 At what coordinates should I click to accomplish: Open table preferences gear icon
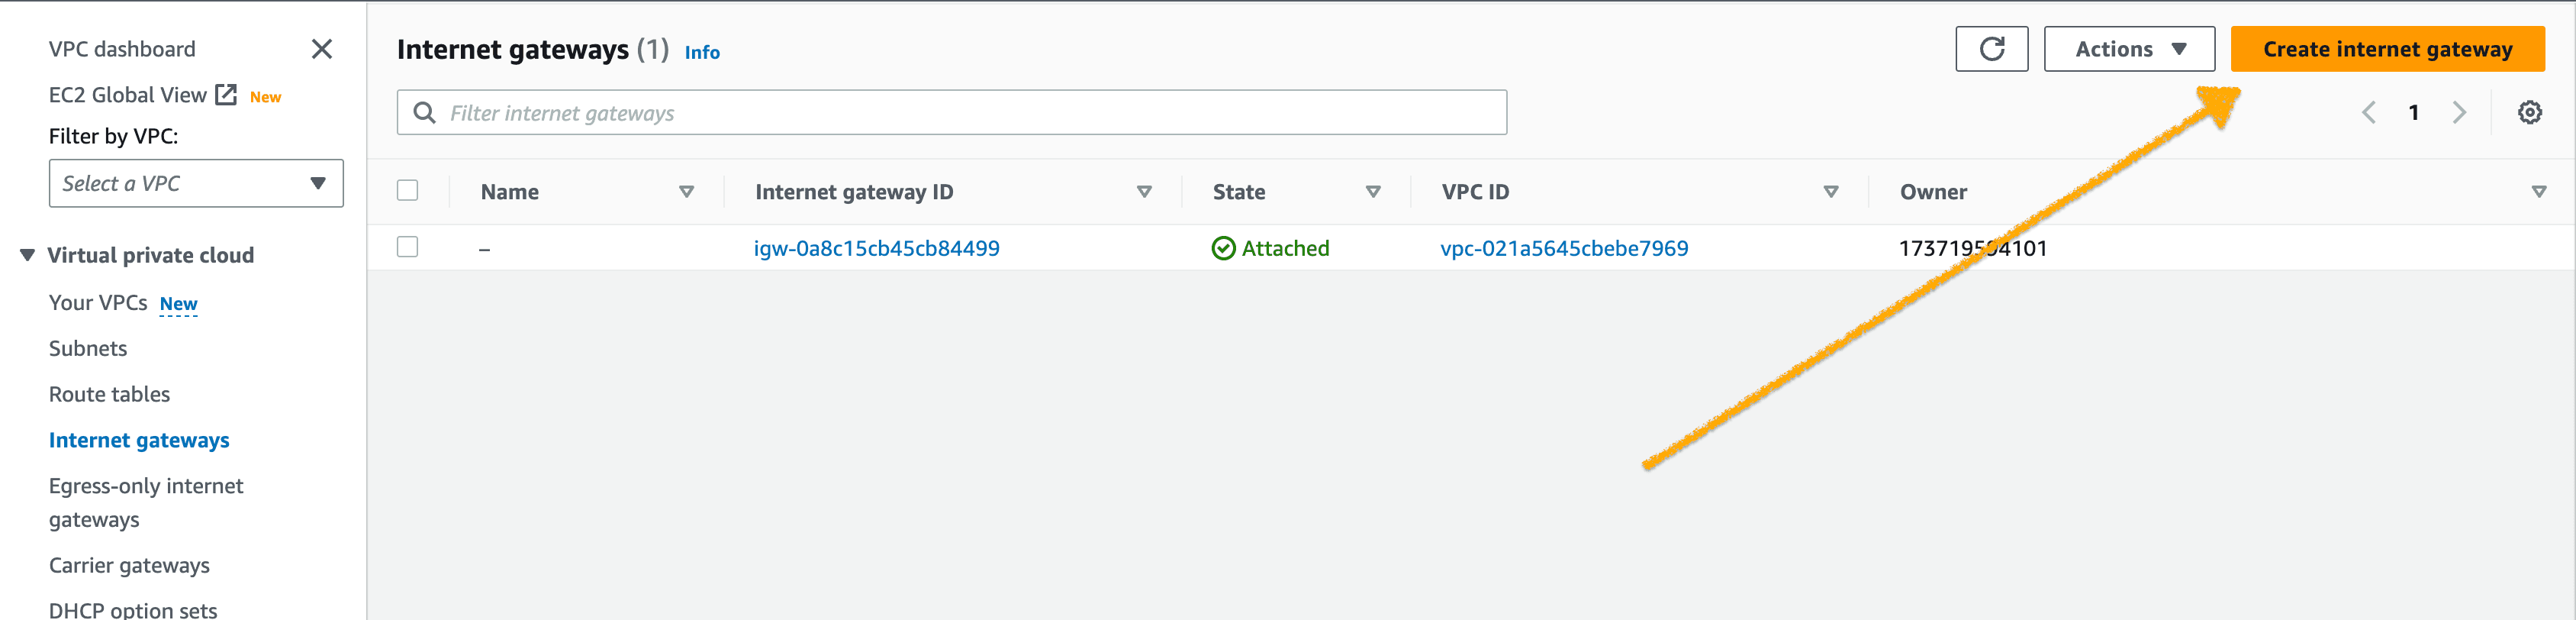tap(2529, 112)
